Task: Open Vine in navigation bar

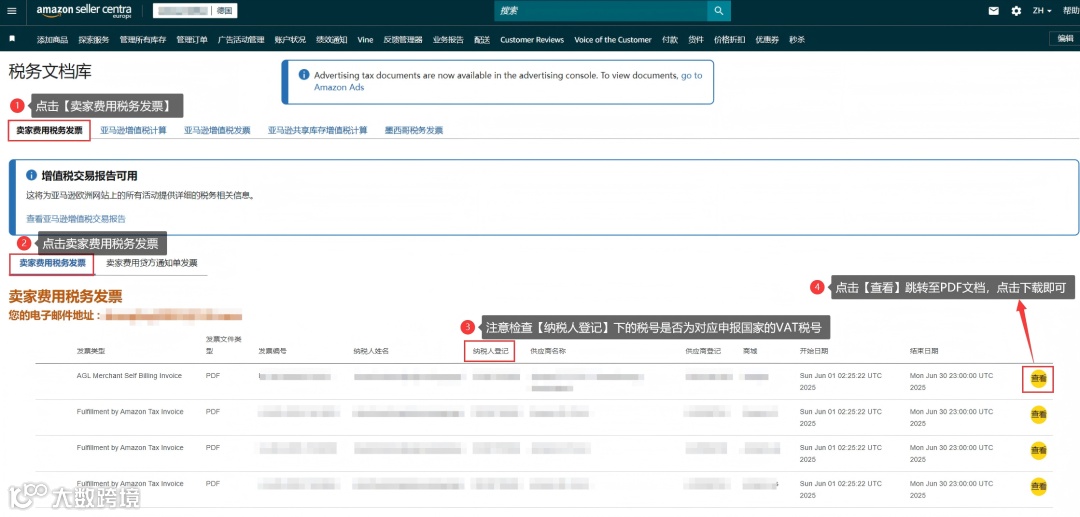Action: coord(365,40)
